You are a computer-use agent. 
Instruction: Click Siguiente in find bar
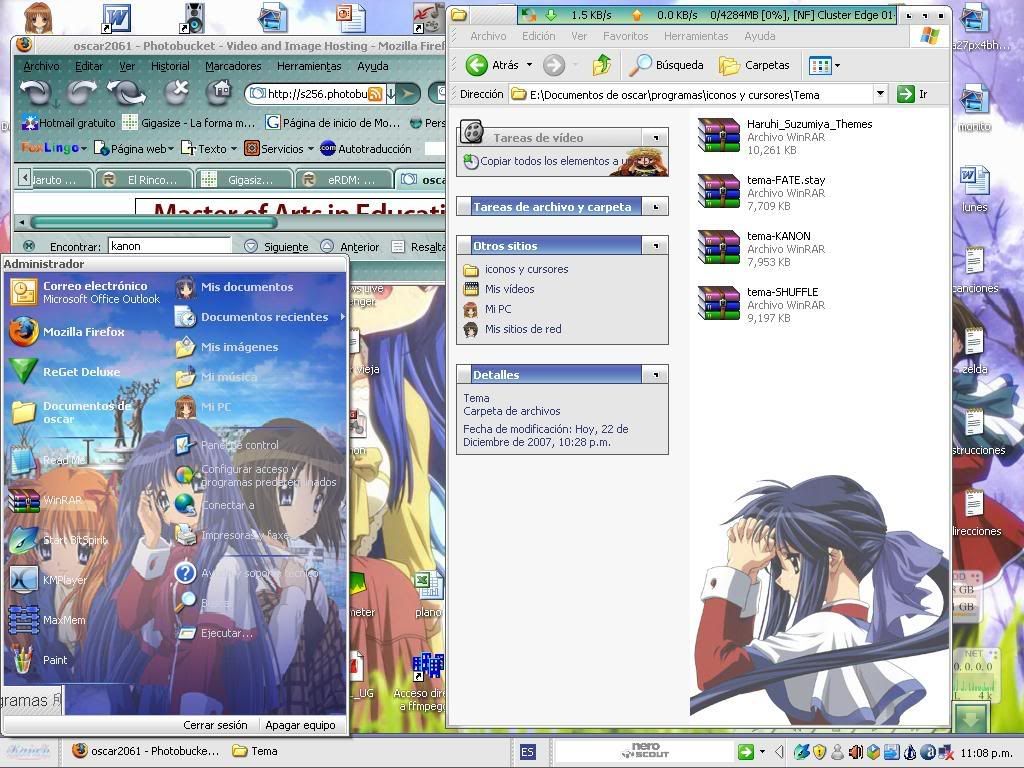coord(276,247)
